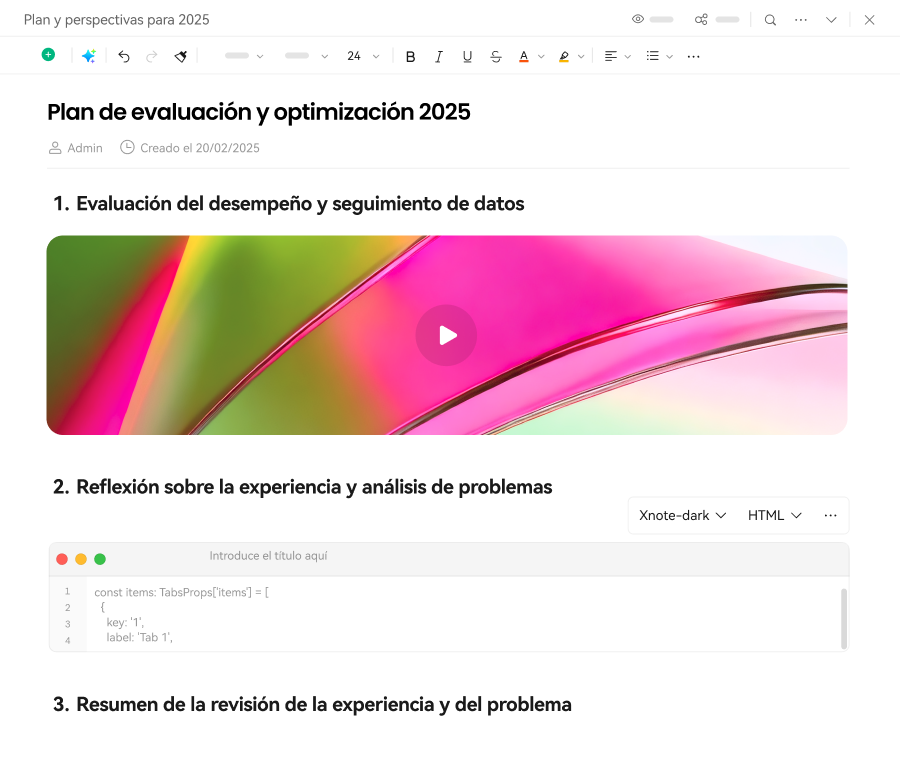Play the embedded video
Viewport: 900px width, 762px height.
click(x=446, y=335)
